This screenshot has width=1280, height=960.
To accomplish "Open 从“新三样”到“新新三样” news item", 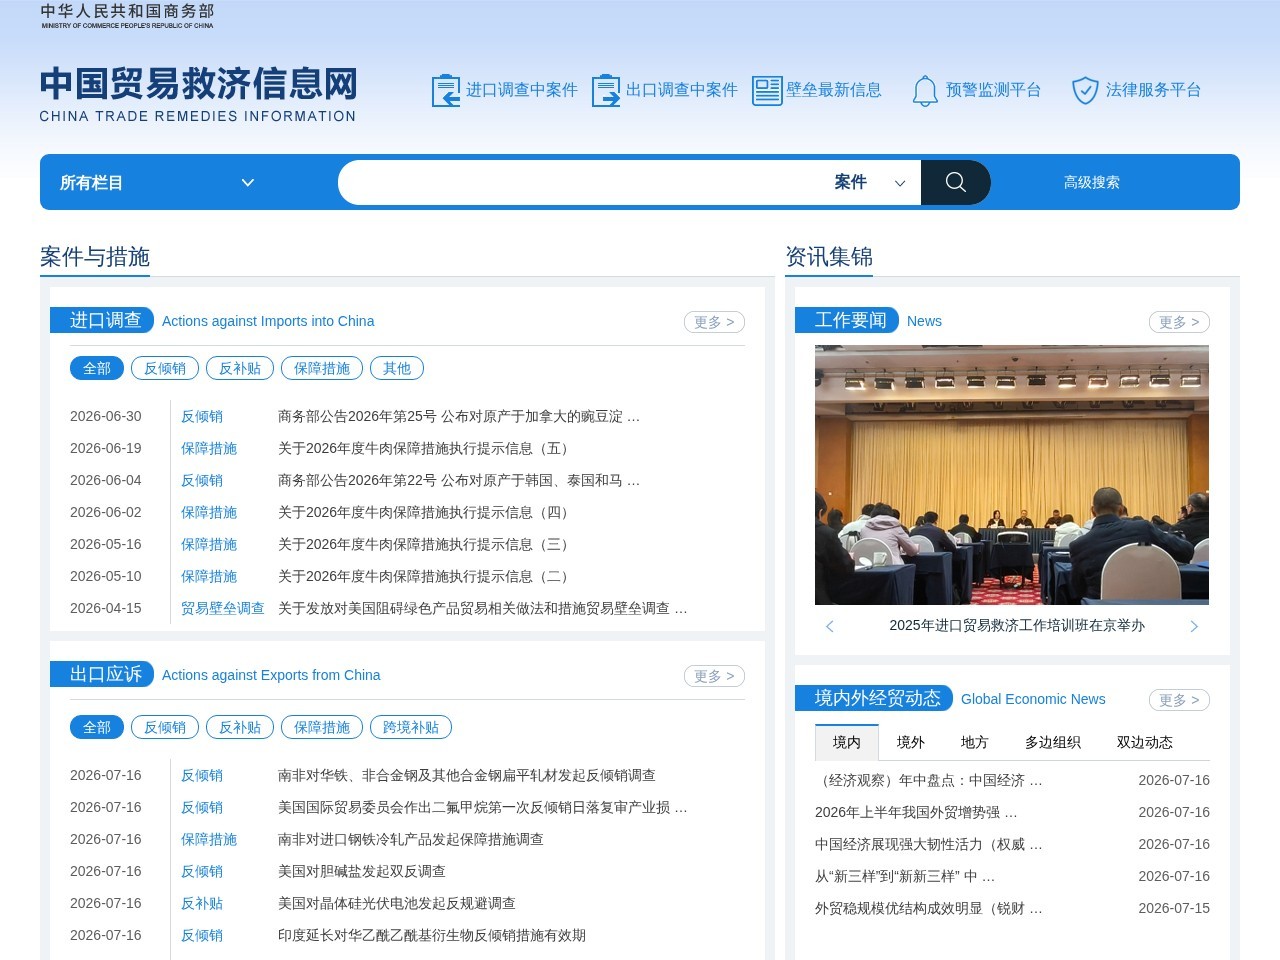I will click(905, 876).
